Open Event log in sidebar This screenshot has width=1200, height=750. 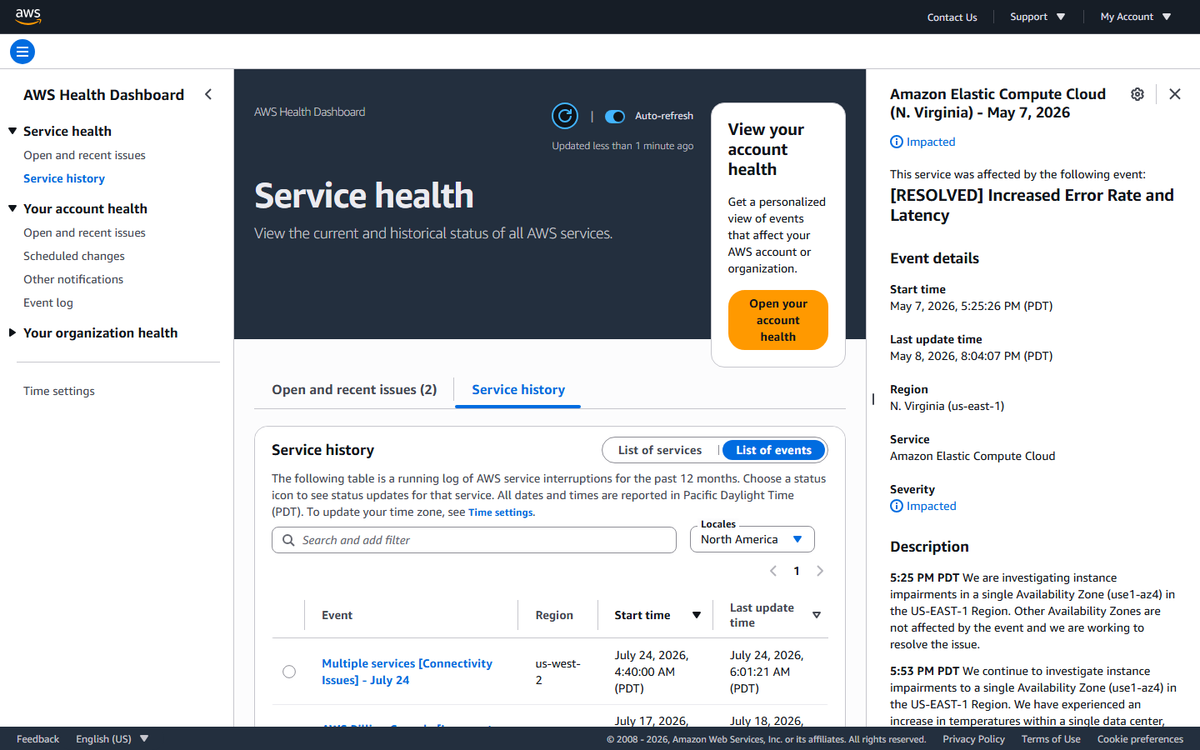[48, 303]
